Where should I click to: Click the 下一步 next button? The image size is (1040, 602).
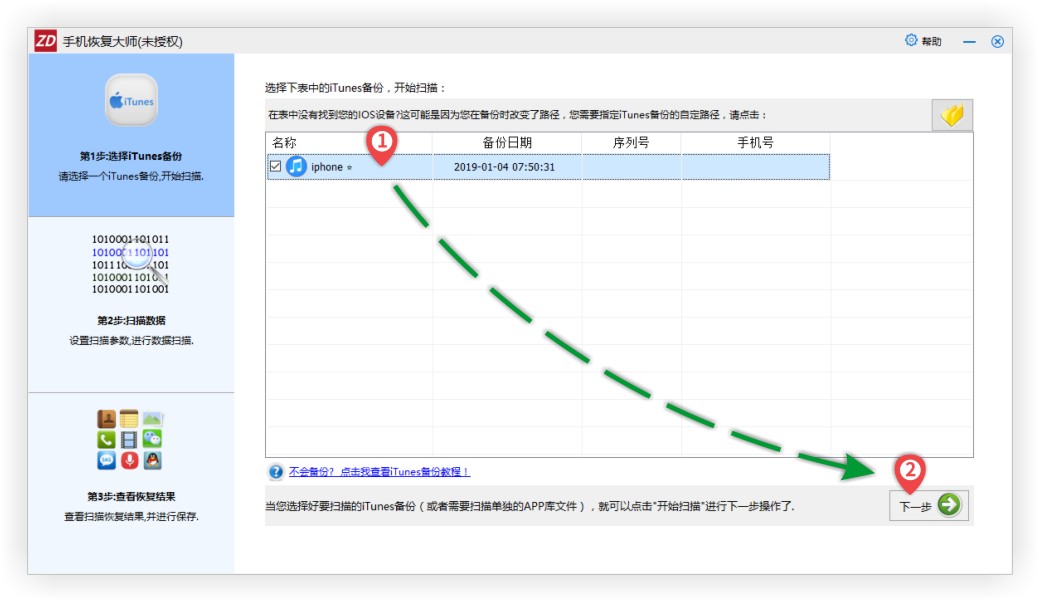click(x=929, y=506)
